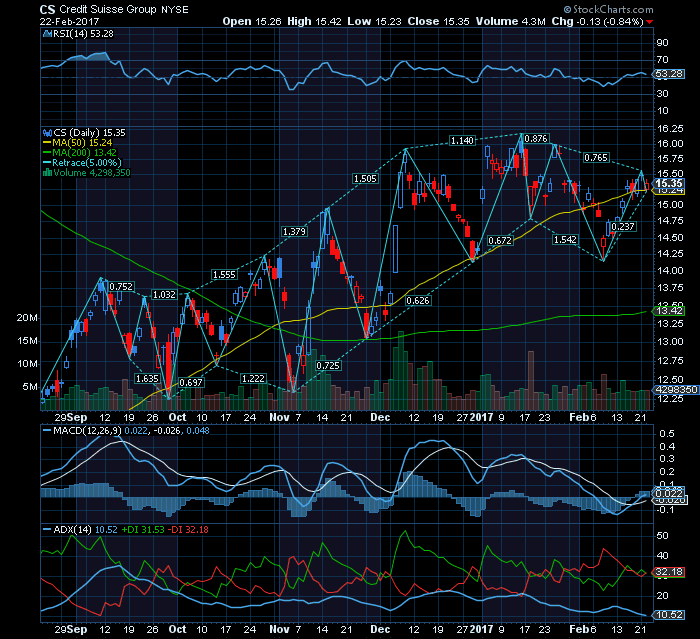Click the 0.022 MACD value tag on axis
The height and width of the screenshot is (639, 700).
(x=669, y=493)
